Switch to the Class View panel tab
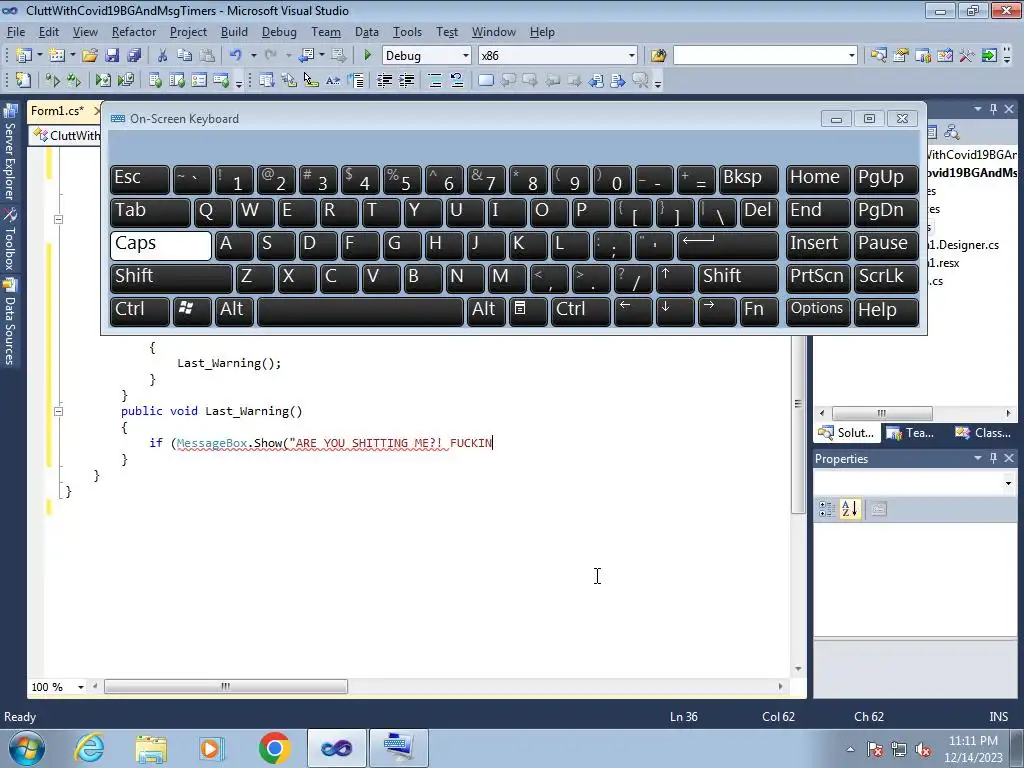1024x768 pixels. pyautogui.click(x=984, y=433)
